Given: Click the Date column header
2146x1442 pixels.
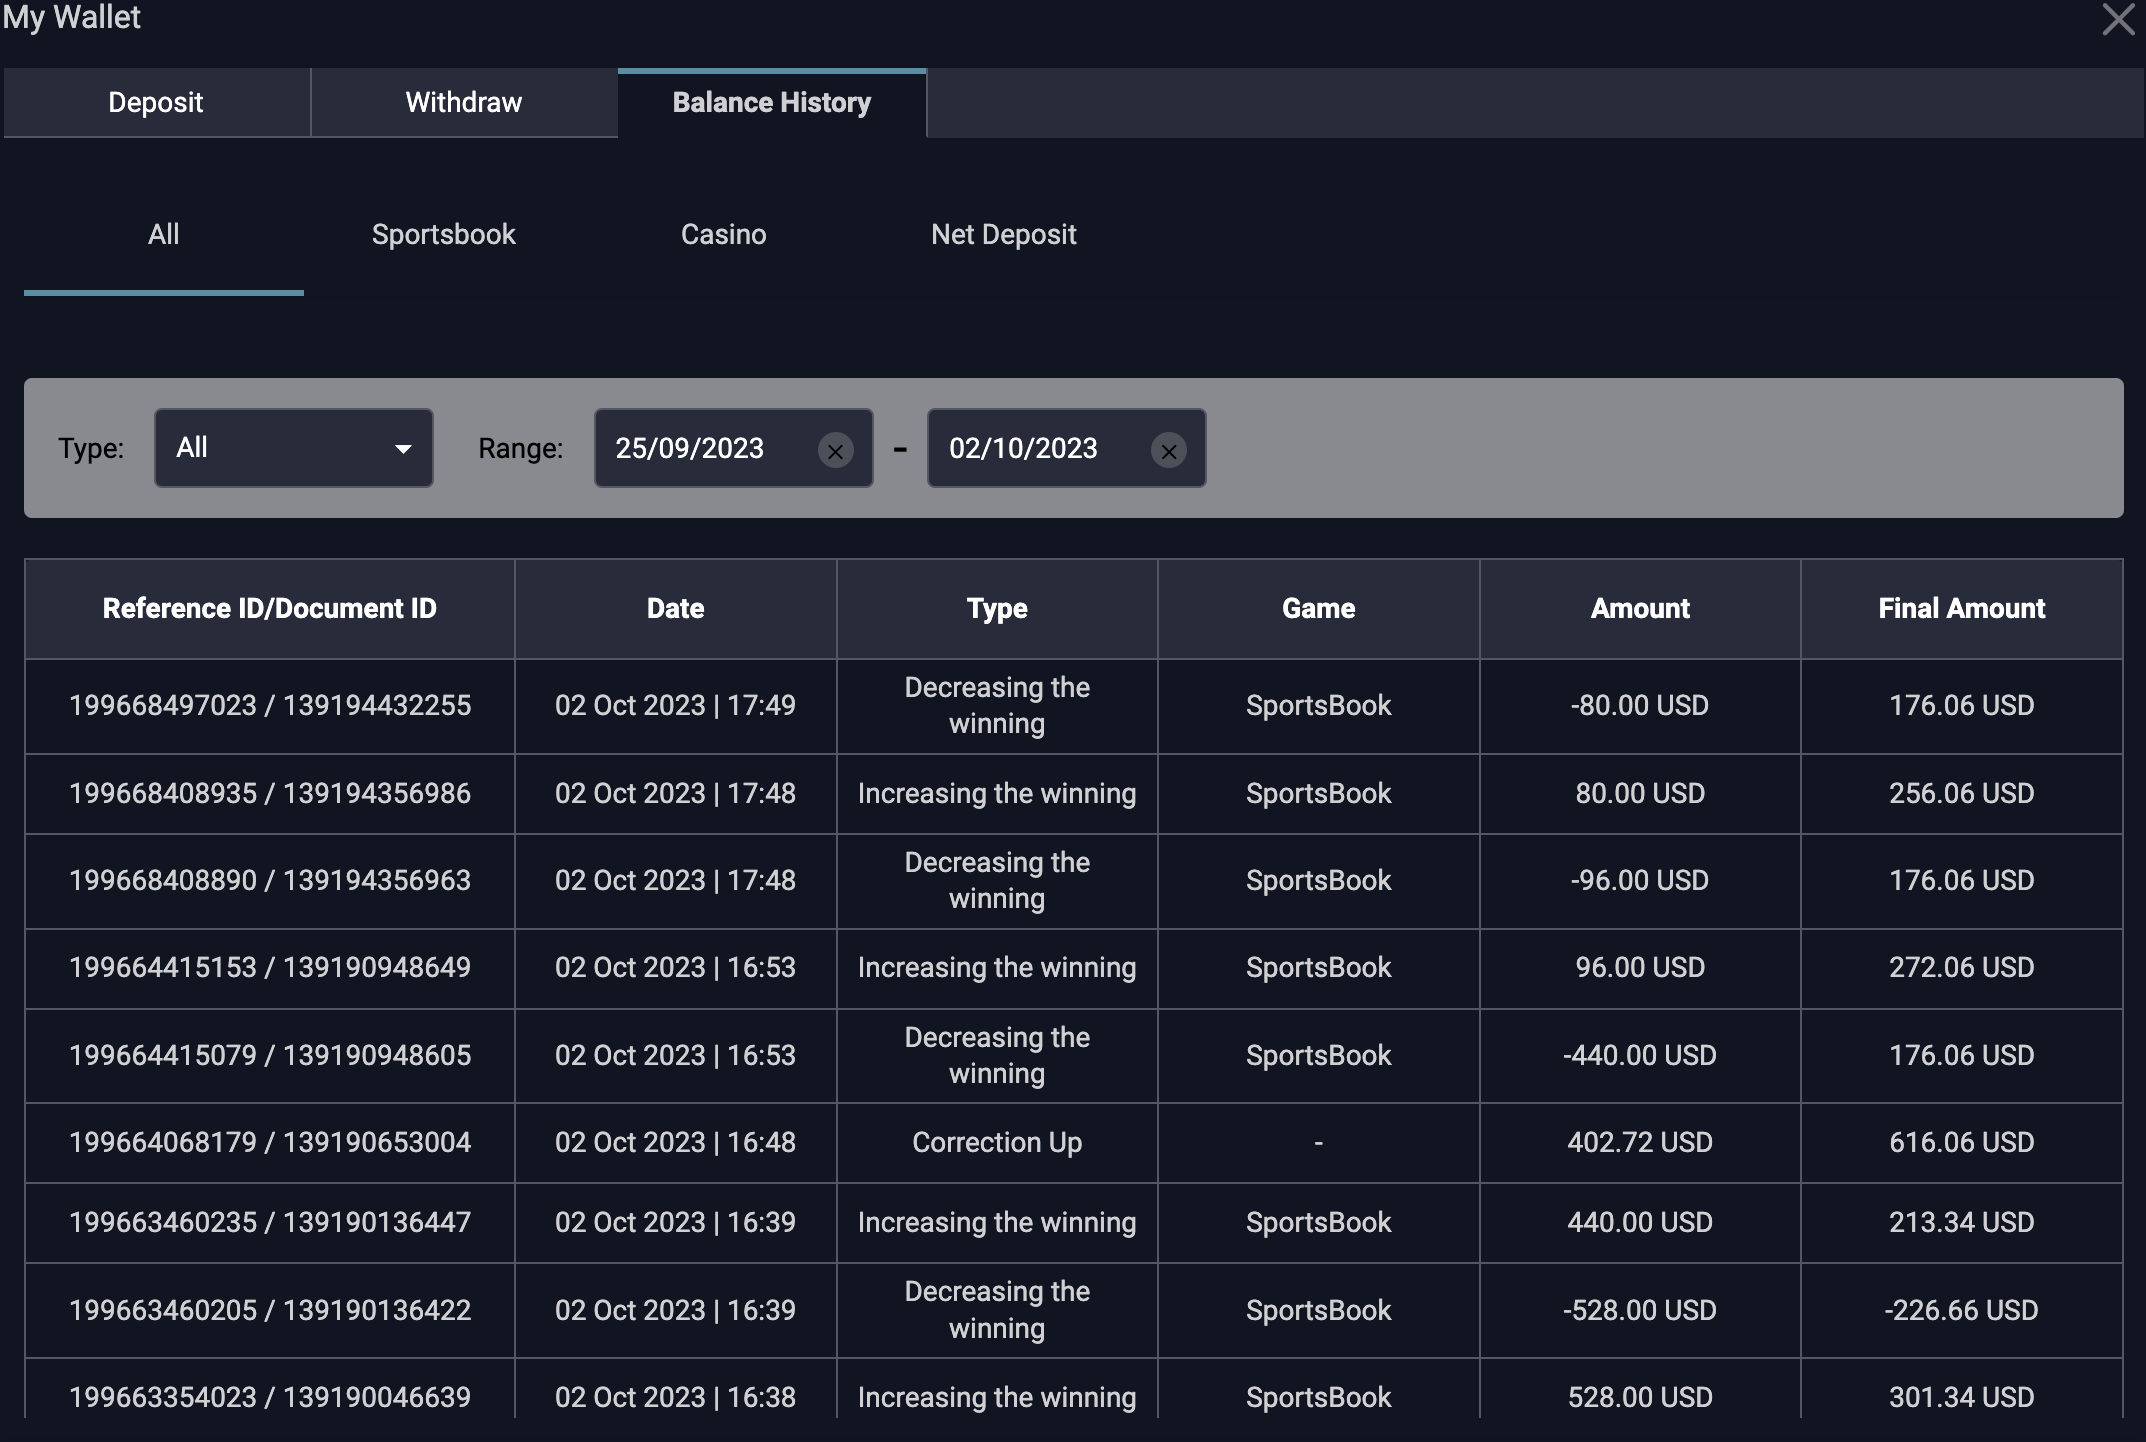Looking at the screenshot, I should [x=675, y=608].
